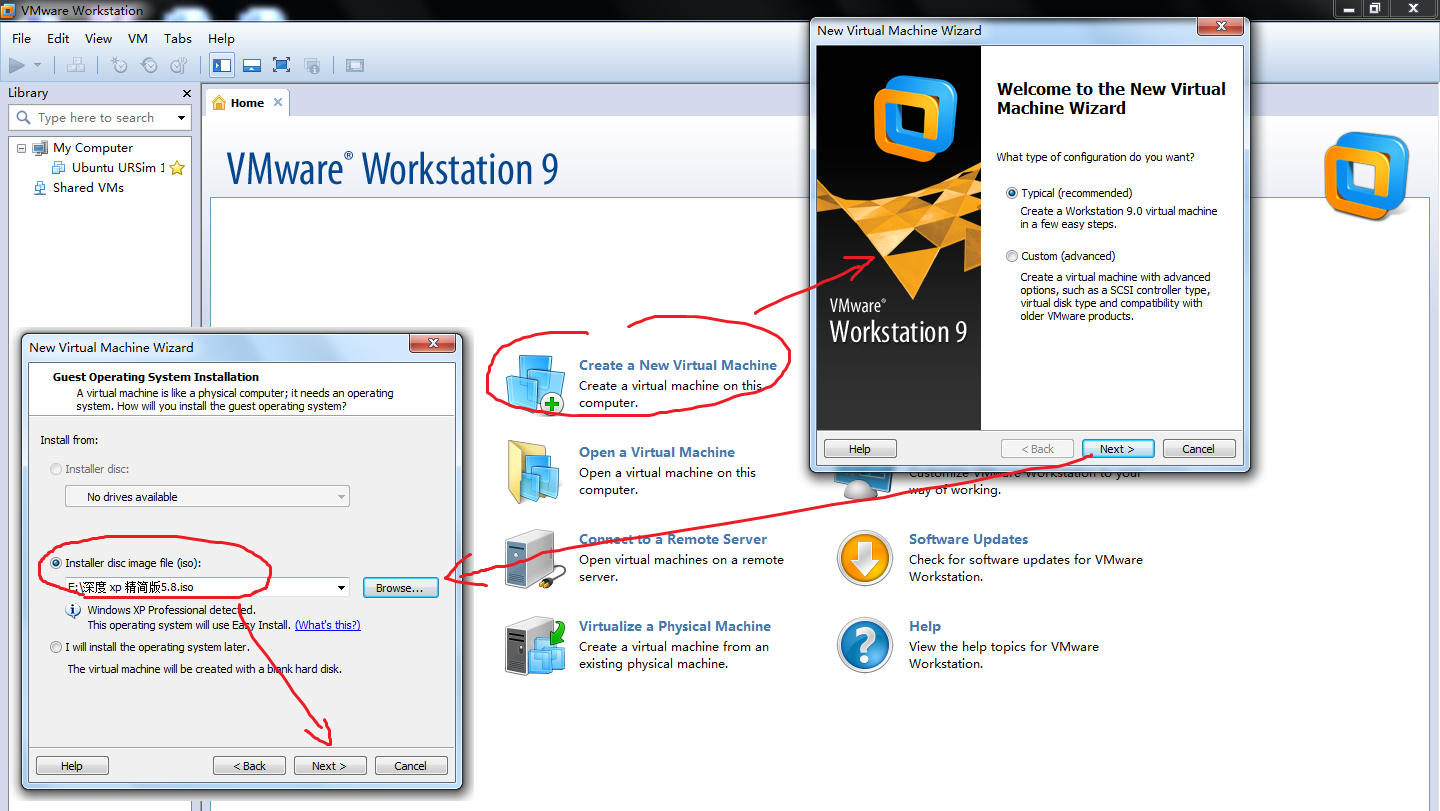Collapse the My Computer tree node
1440x811 pixels.
click(21, 148)
